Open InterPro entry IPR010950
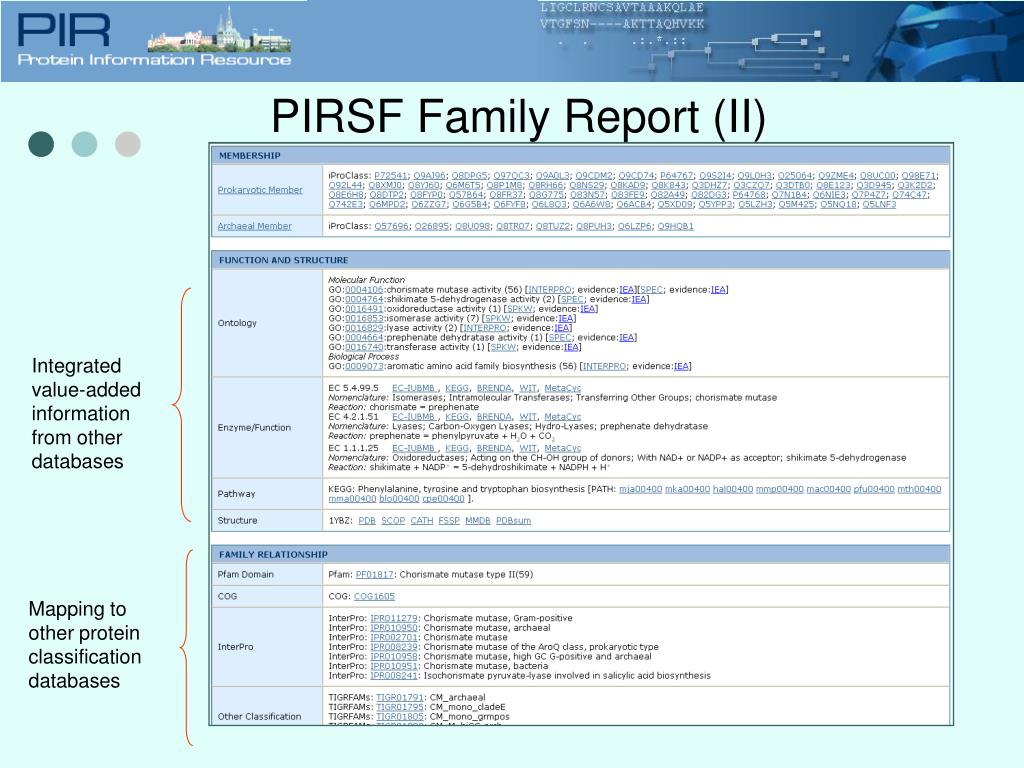 point(394,628)
